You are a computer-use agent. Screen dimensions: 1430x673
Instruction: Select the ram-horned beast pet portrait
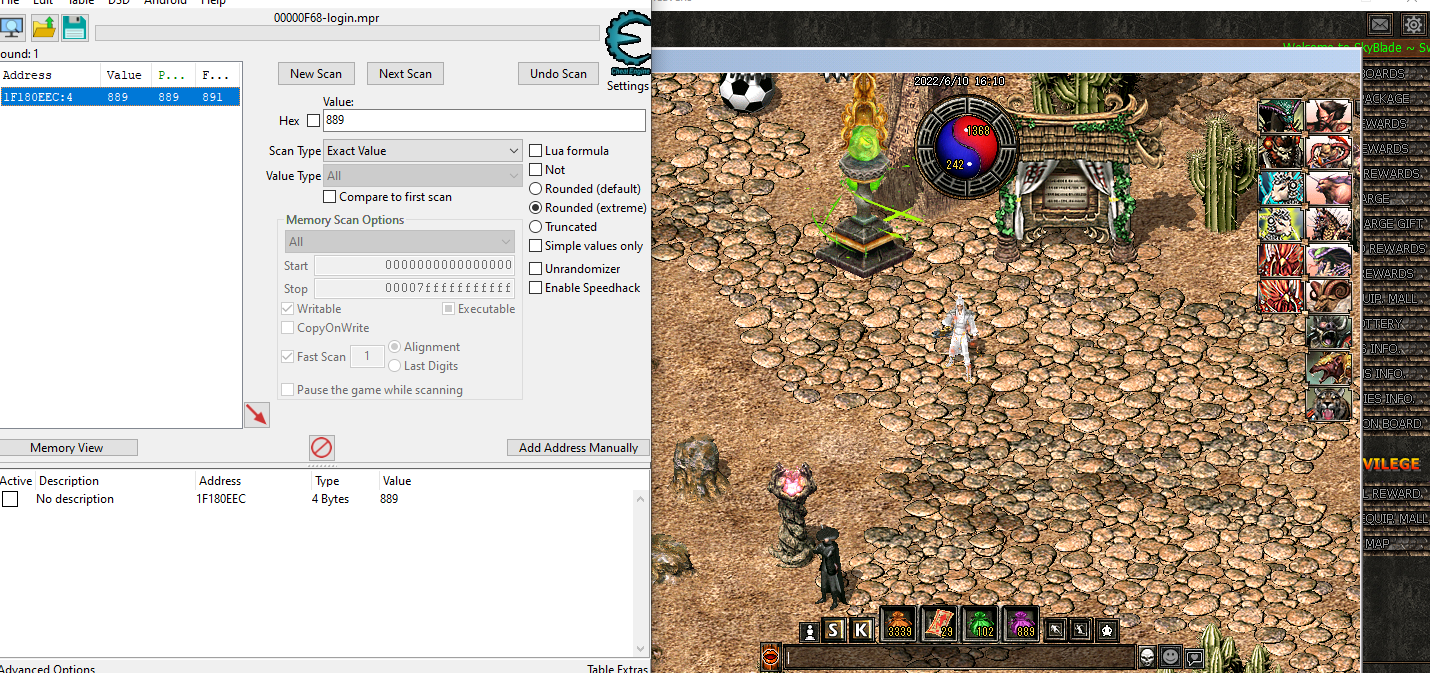pos(1329,297)
